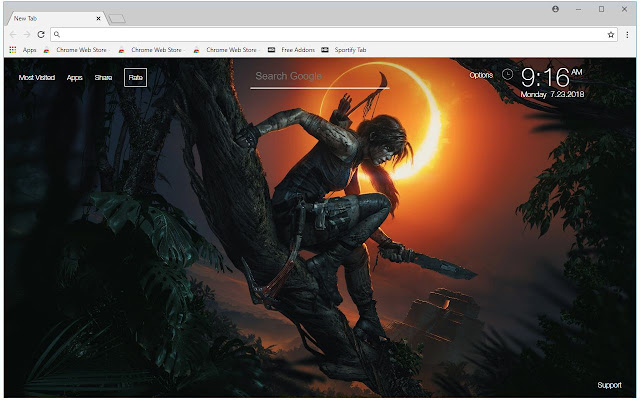
Task: Open the Most Visited menu
Action: pos(37,78)
